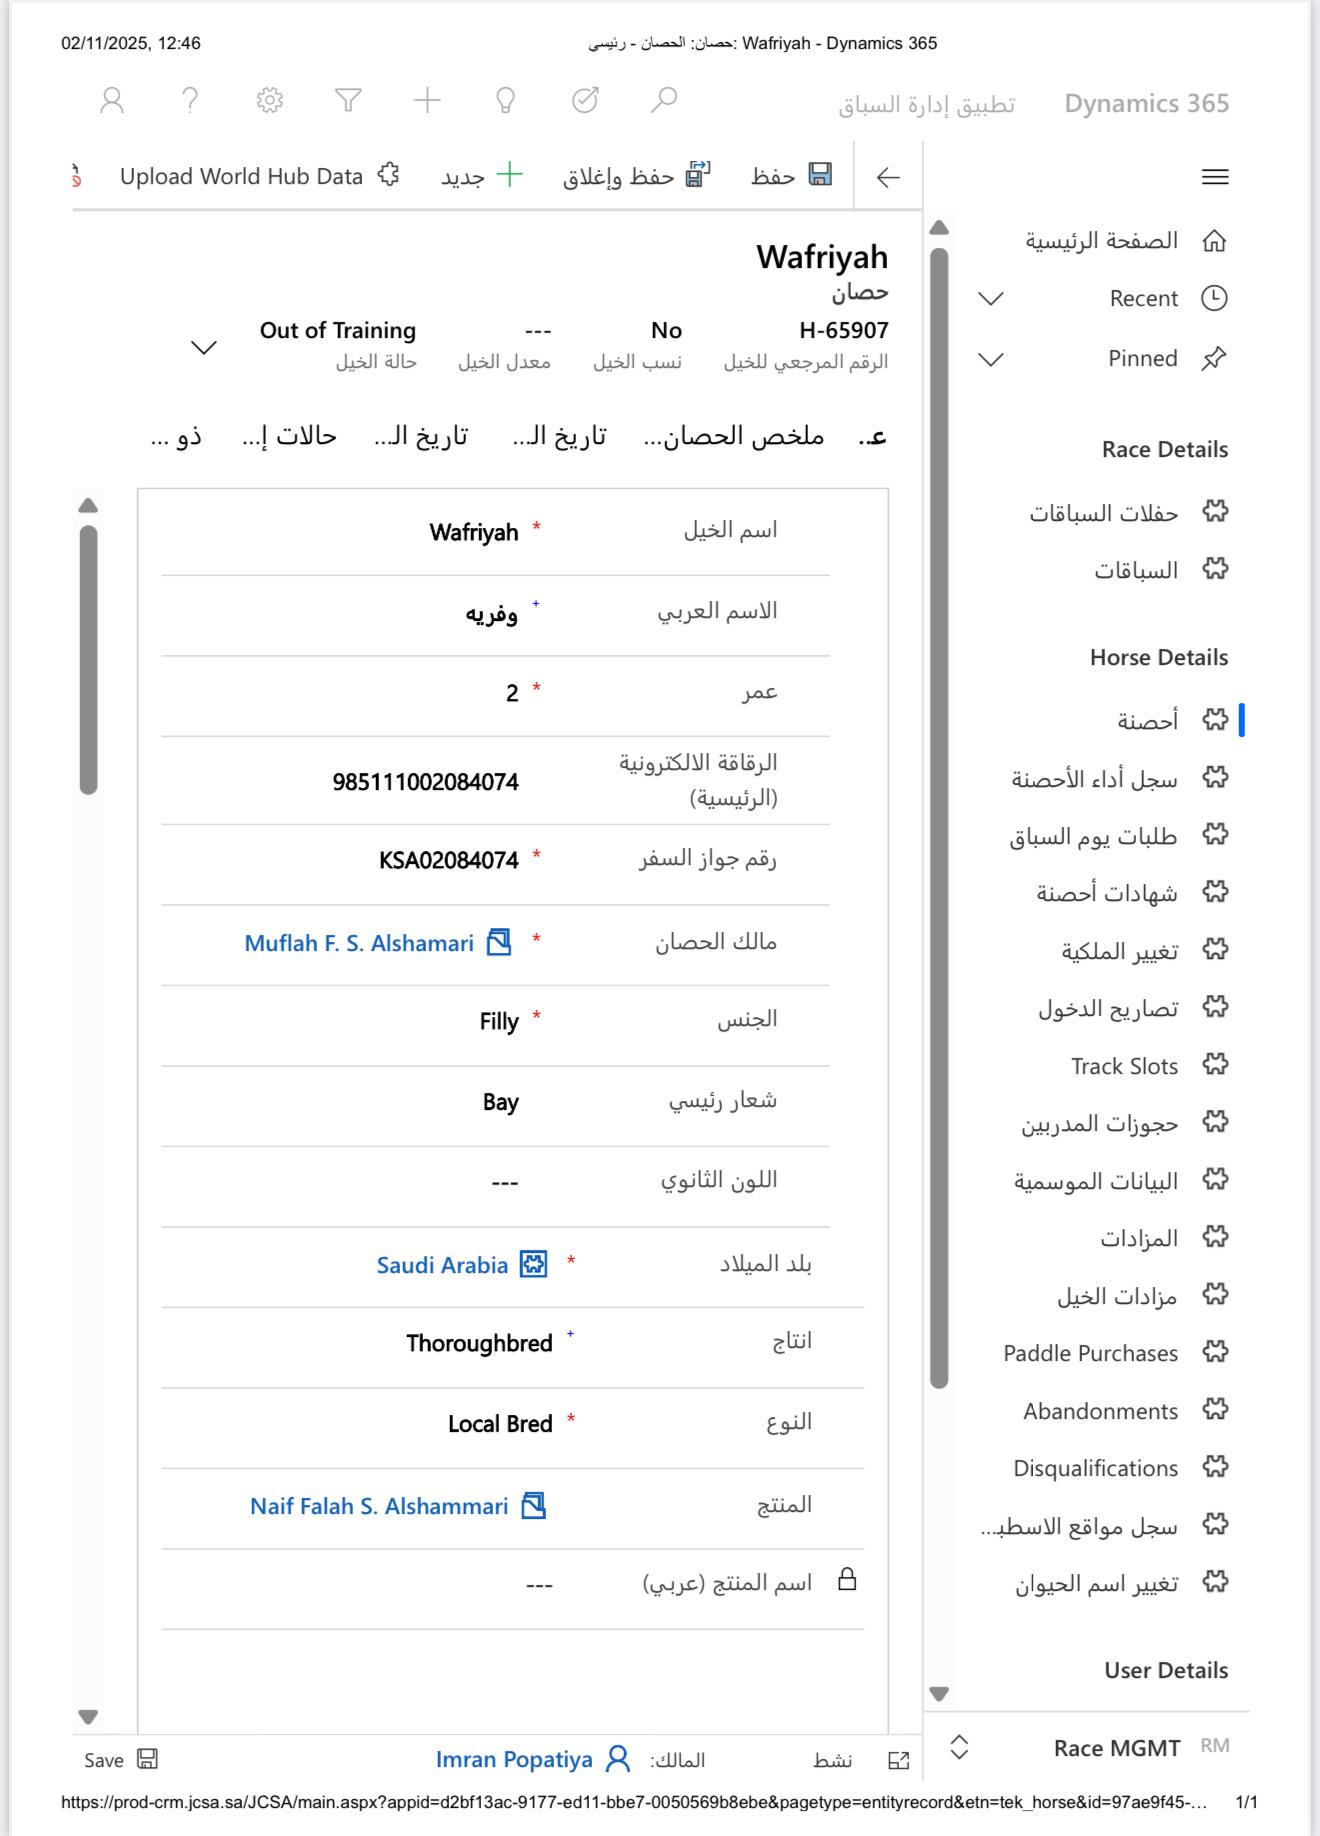The width and height of the screenshot is (1320, 1836).
Task: Open the Muflah F. S. Alshamari owner link
Action: pyautogui.click(x=359, y=943)
